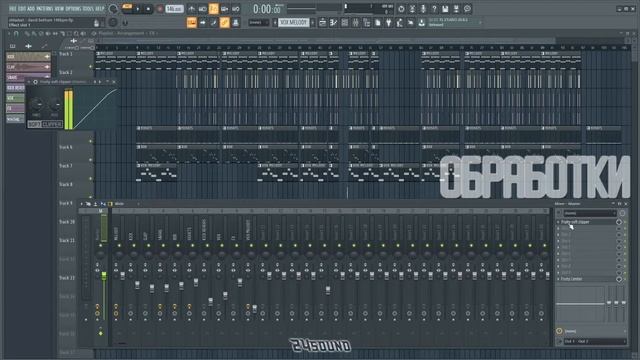Toggle the loop recording icon

click(x=236, y=9)
